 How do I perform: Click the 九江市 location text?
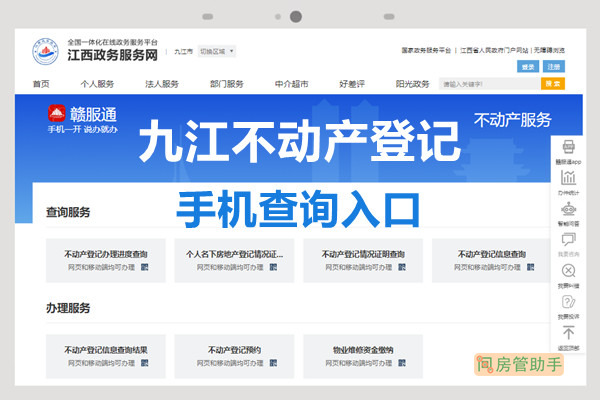[183, 51]
